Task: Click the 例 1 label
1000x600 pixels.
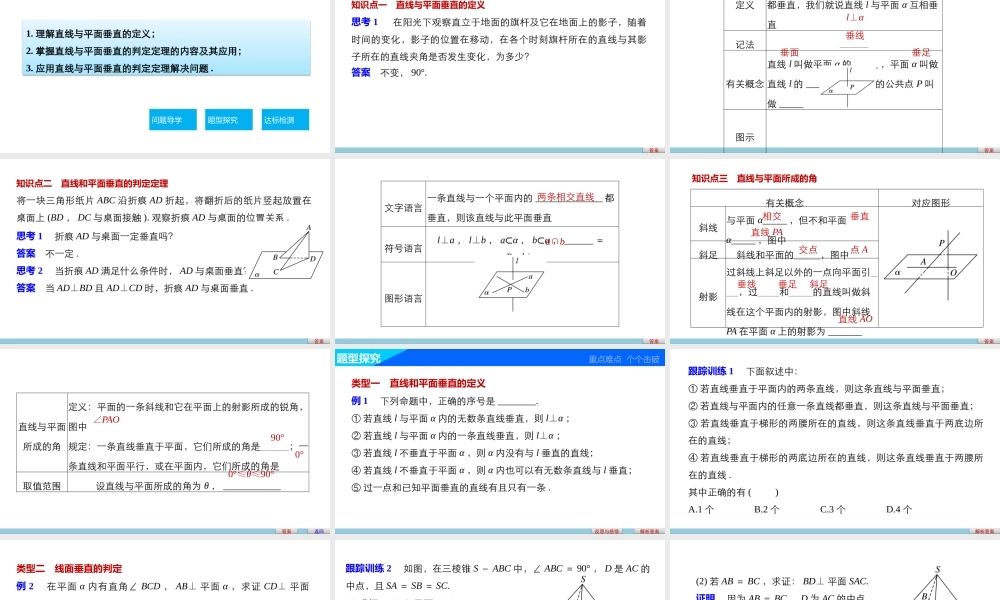Action: [360, 401]
